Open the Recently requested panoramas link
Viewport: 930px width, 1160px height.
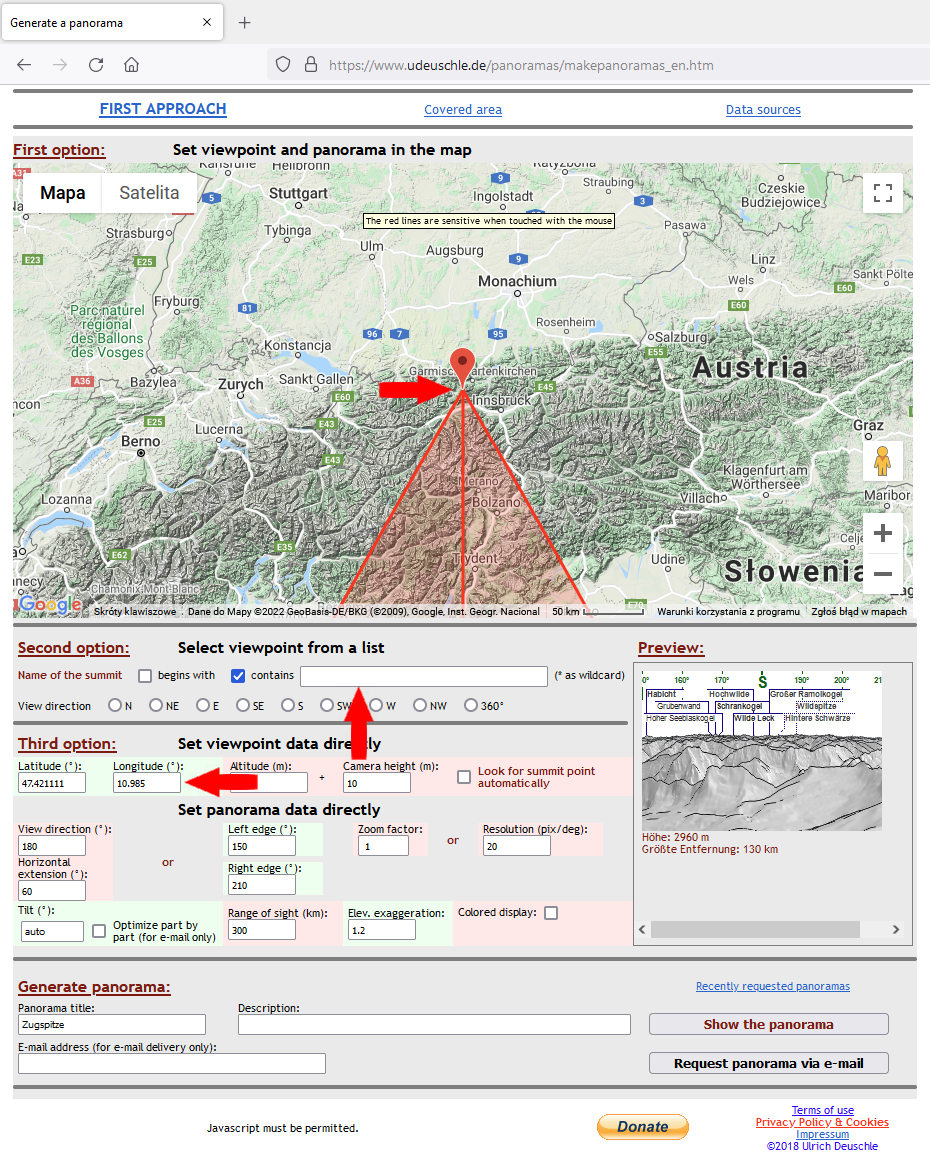tap(772, 986)
